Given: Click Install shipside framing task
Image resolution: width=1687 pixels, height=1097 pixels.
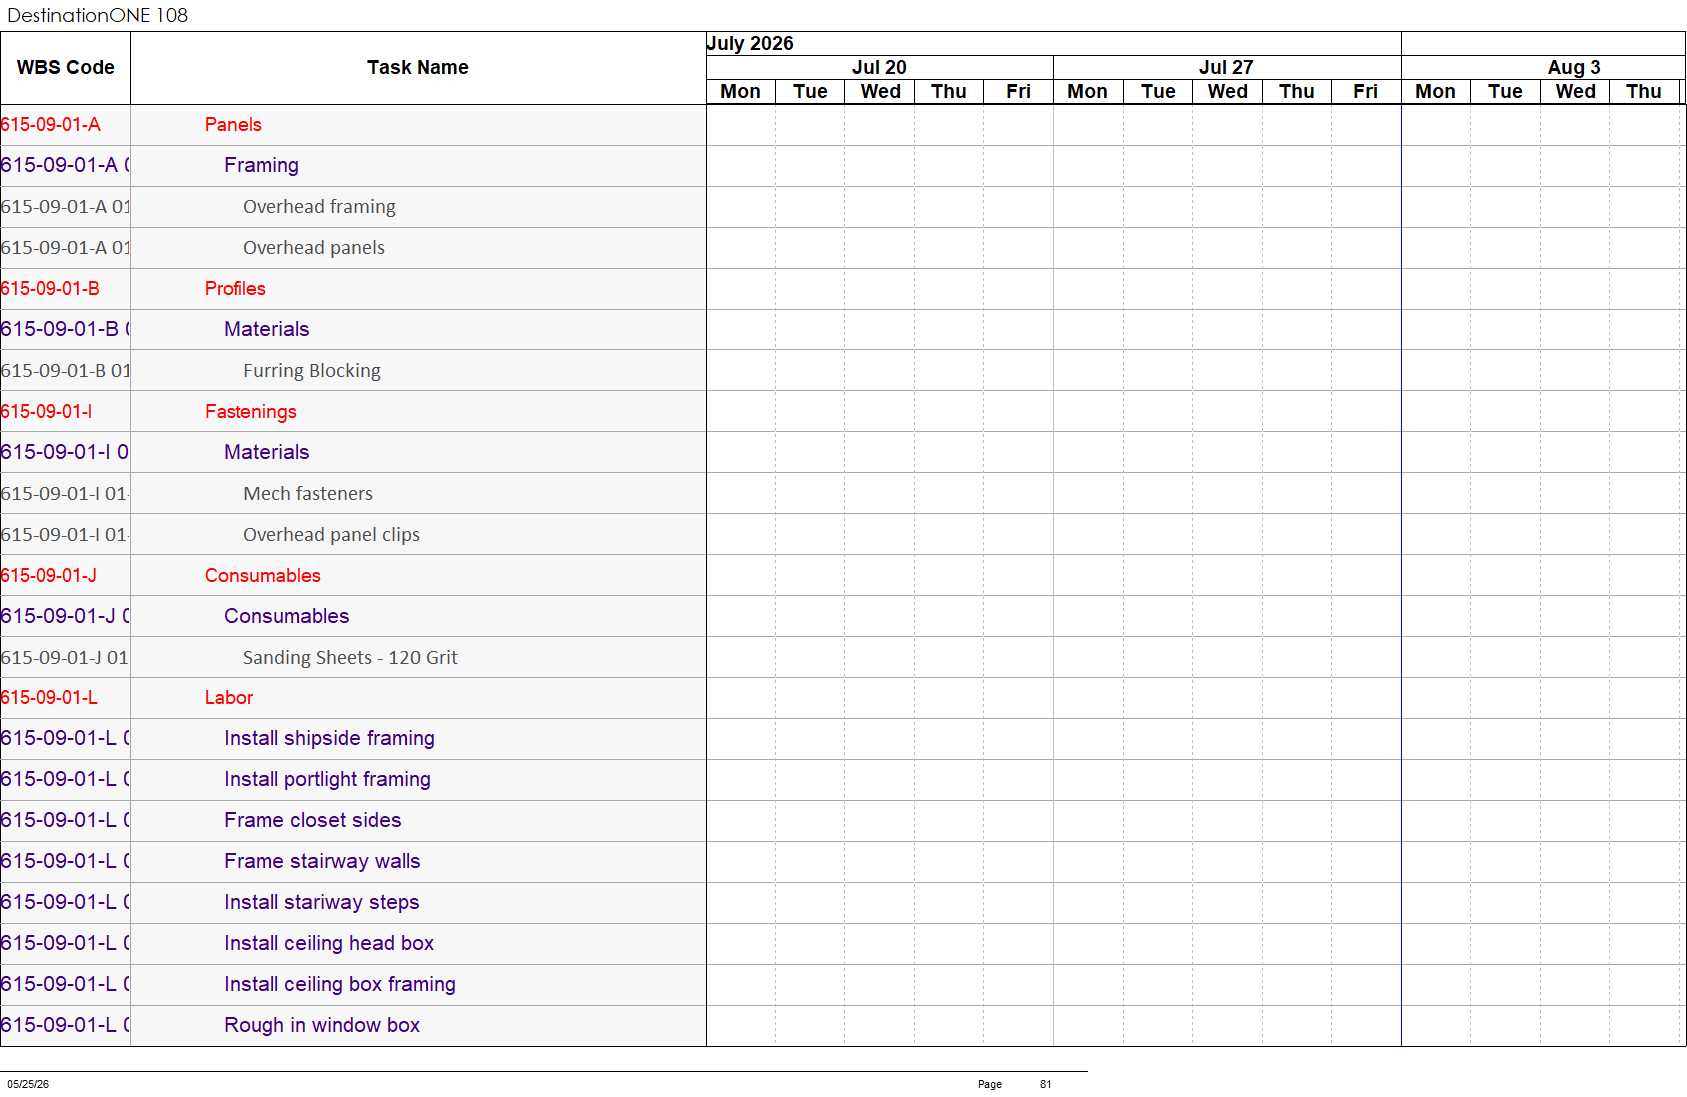Looking at the screenshot, I should point(329,738).
